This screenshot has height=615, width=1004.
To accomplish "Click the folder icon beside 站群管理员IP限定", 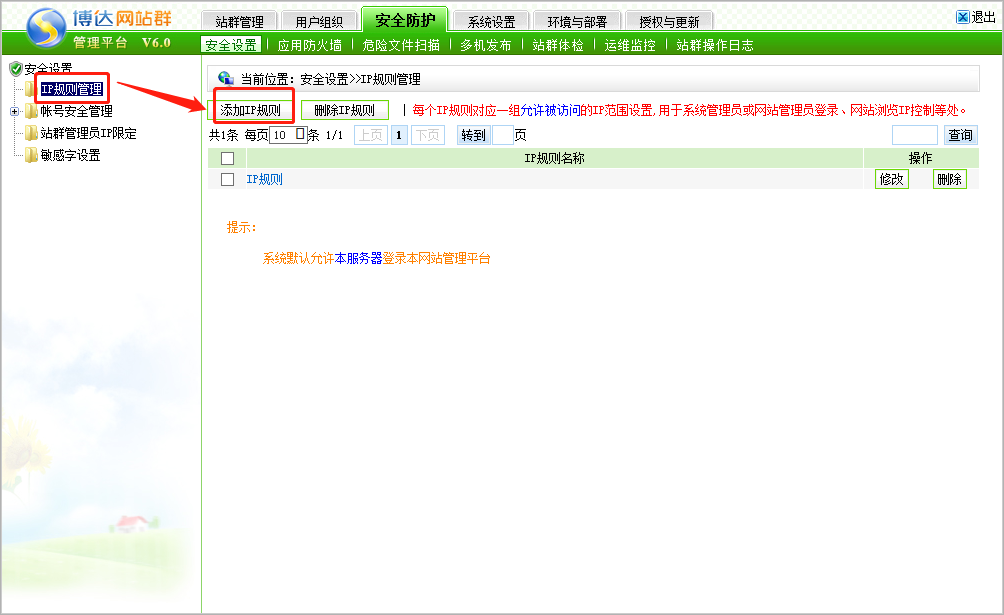I will click(31, 133).
